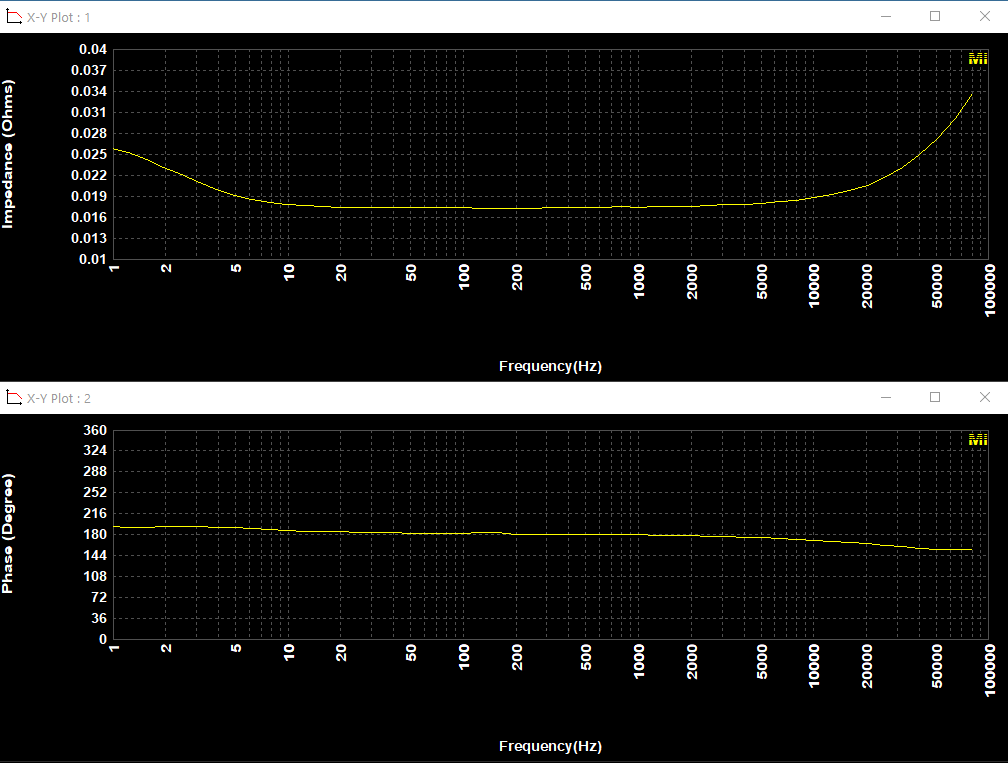
Task: Click the X-Y Plot 1 window icon
Action: (14, 17)
